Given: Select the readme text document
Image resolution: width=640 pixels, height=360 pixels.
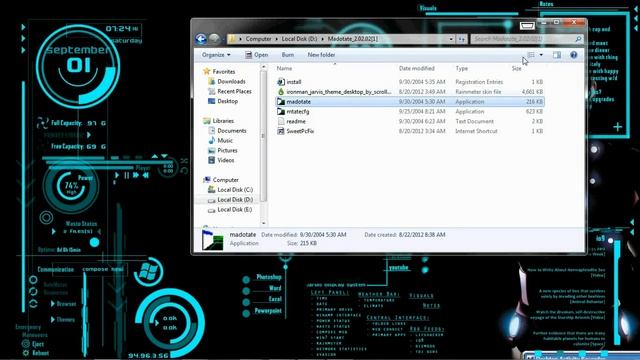Looking at the screenshot, I should coord(296,121).
